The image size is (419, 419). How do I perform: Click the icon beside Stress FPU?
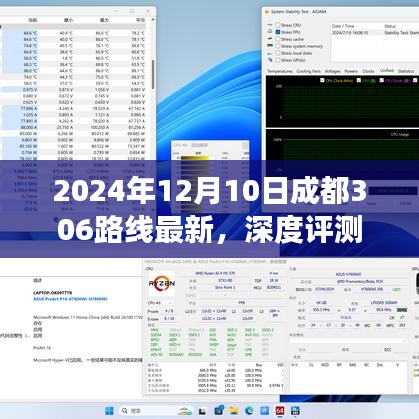pos(270,32)
